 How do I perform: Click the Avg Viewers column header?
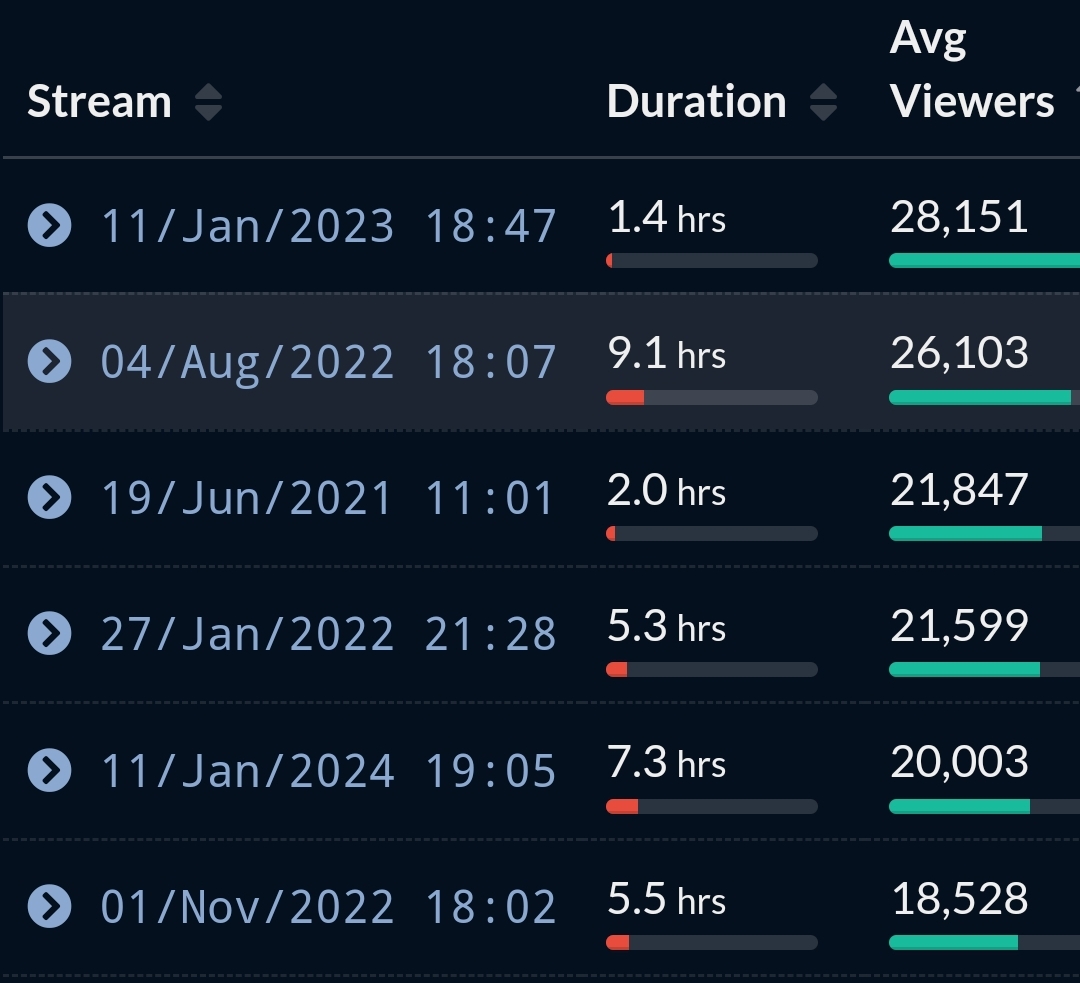click(x=971, y=72)
